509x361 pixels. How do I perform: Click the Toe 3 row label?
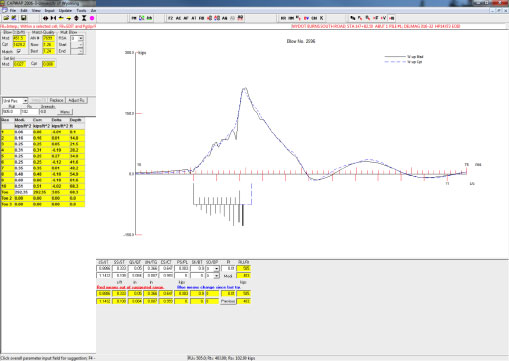tap(7, 205)
